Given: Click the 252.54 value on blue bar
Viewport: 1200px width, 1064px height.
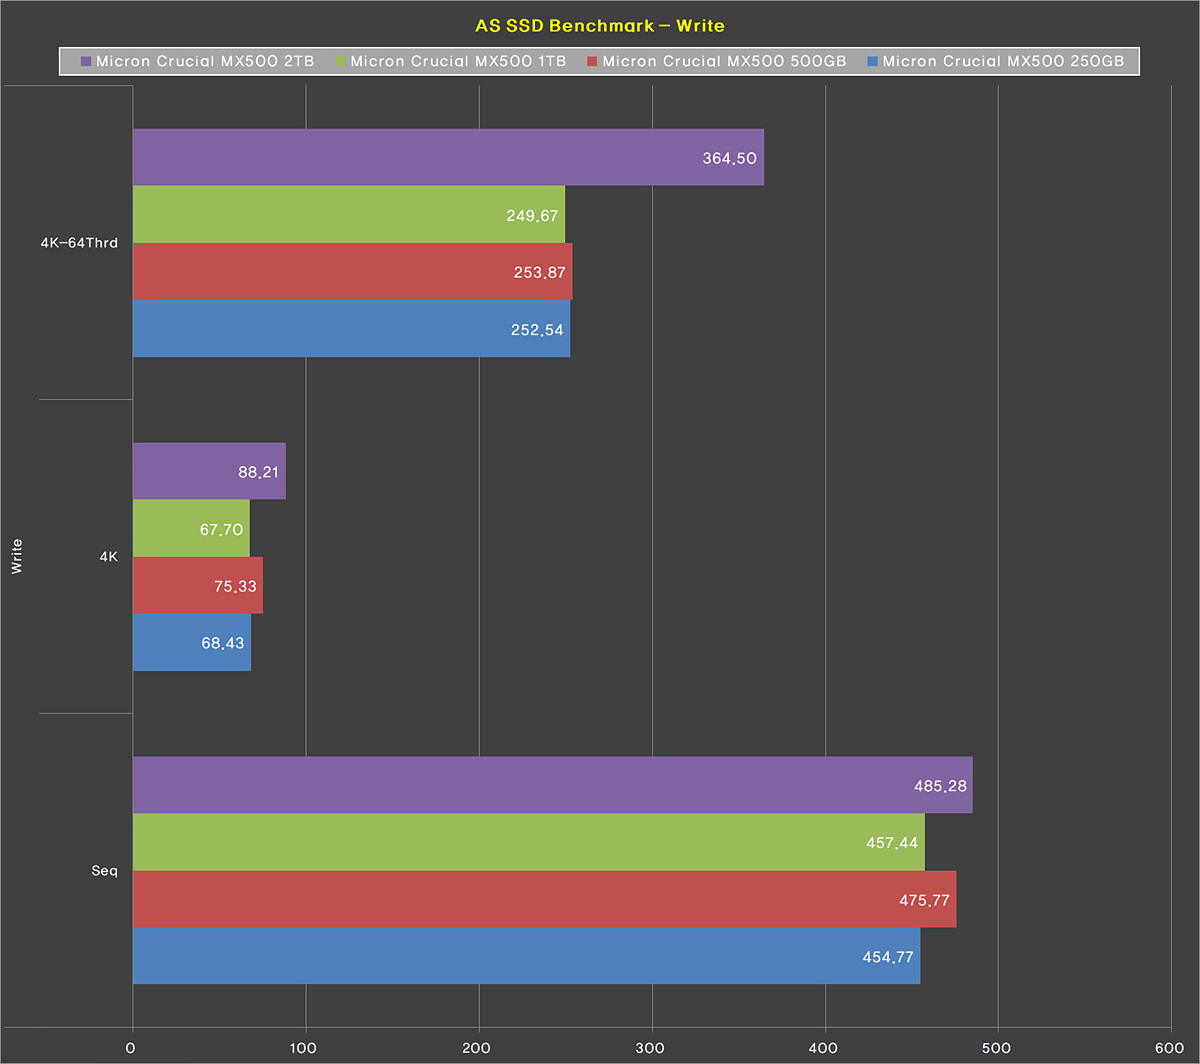Looking at the screenshot, I should click(x=537, y=329).
